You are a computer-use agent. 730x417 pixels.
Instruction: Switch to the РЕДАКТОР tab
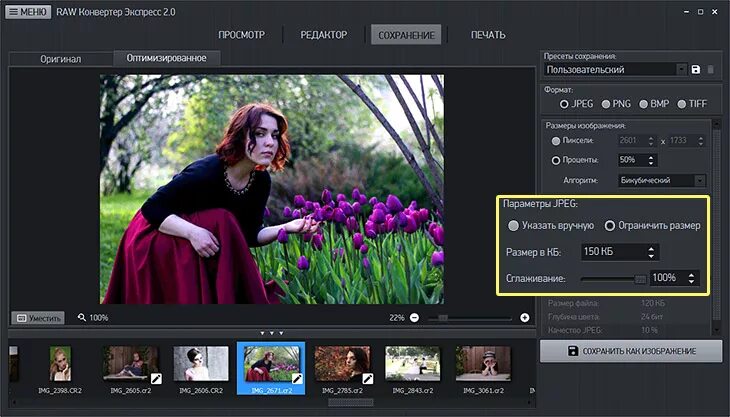(x=324, y=35)
